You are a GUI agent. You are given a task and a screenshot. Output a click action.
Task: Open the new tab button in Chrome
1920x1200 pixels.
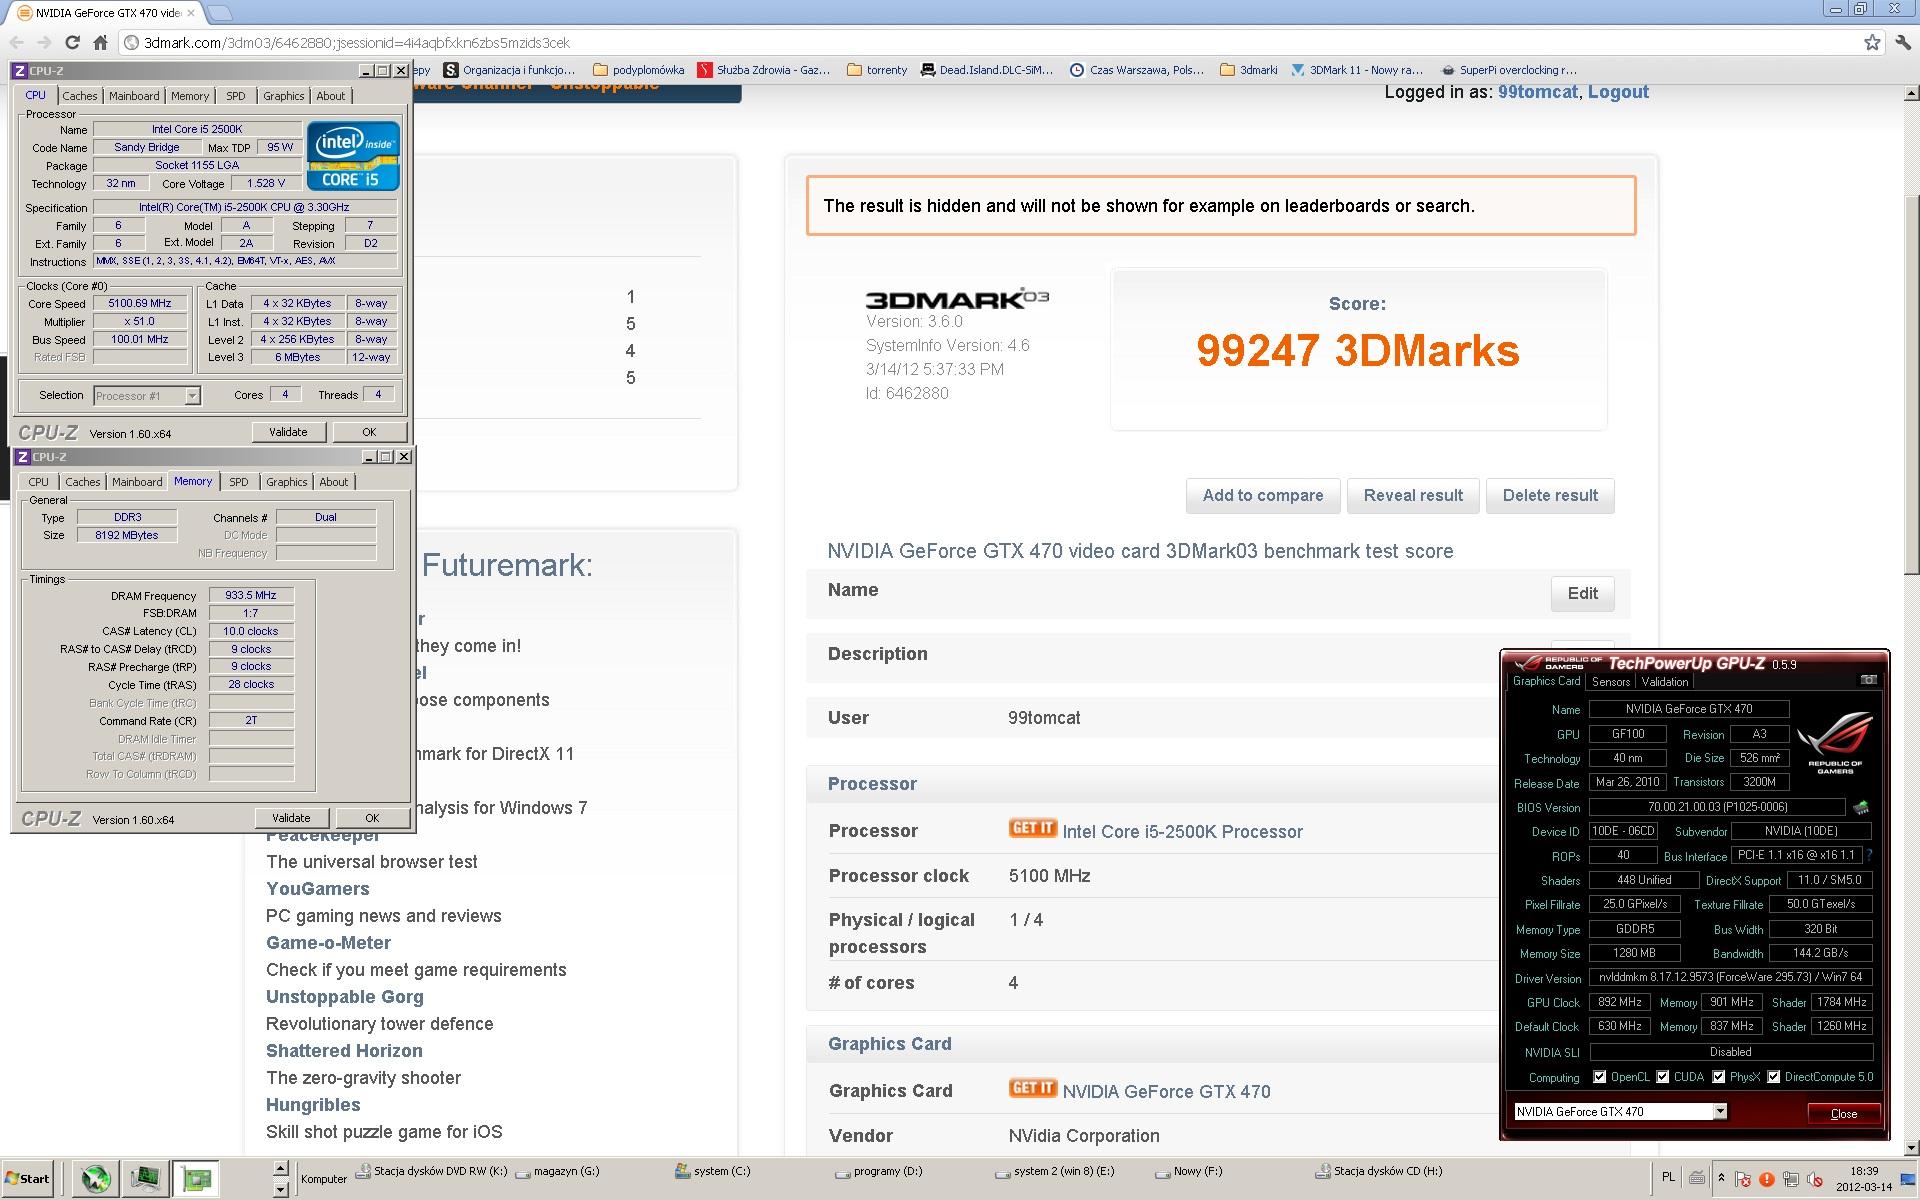(221, 13)
